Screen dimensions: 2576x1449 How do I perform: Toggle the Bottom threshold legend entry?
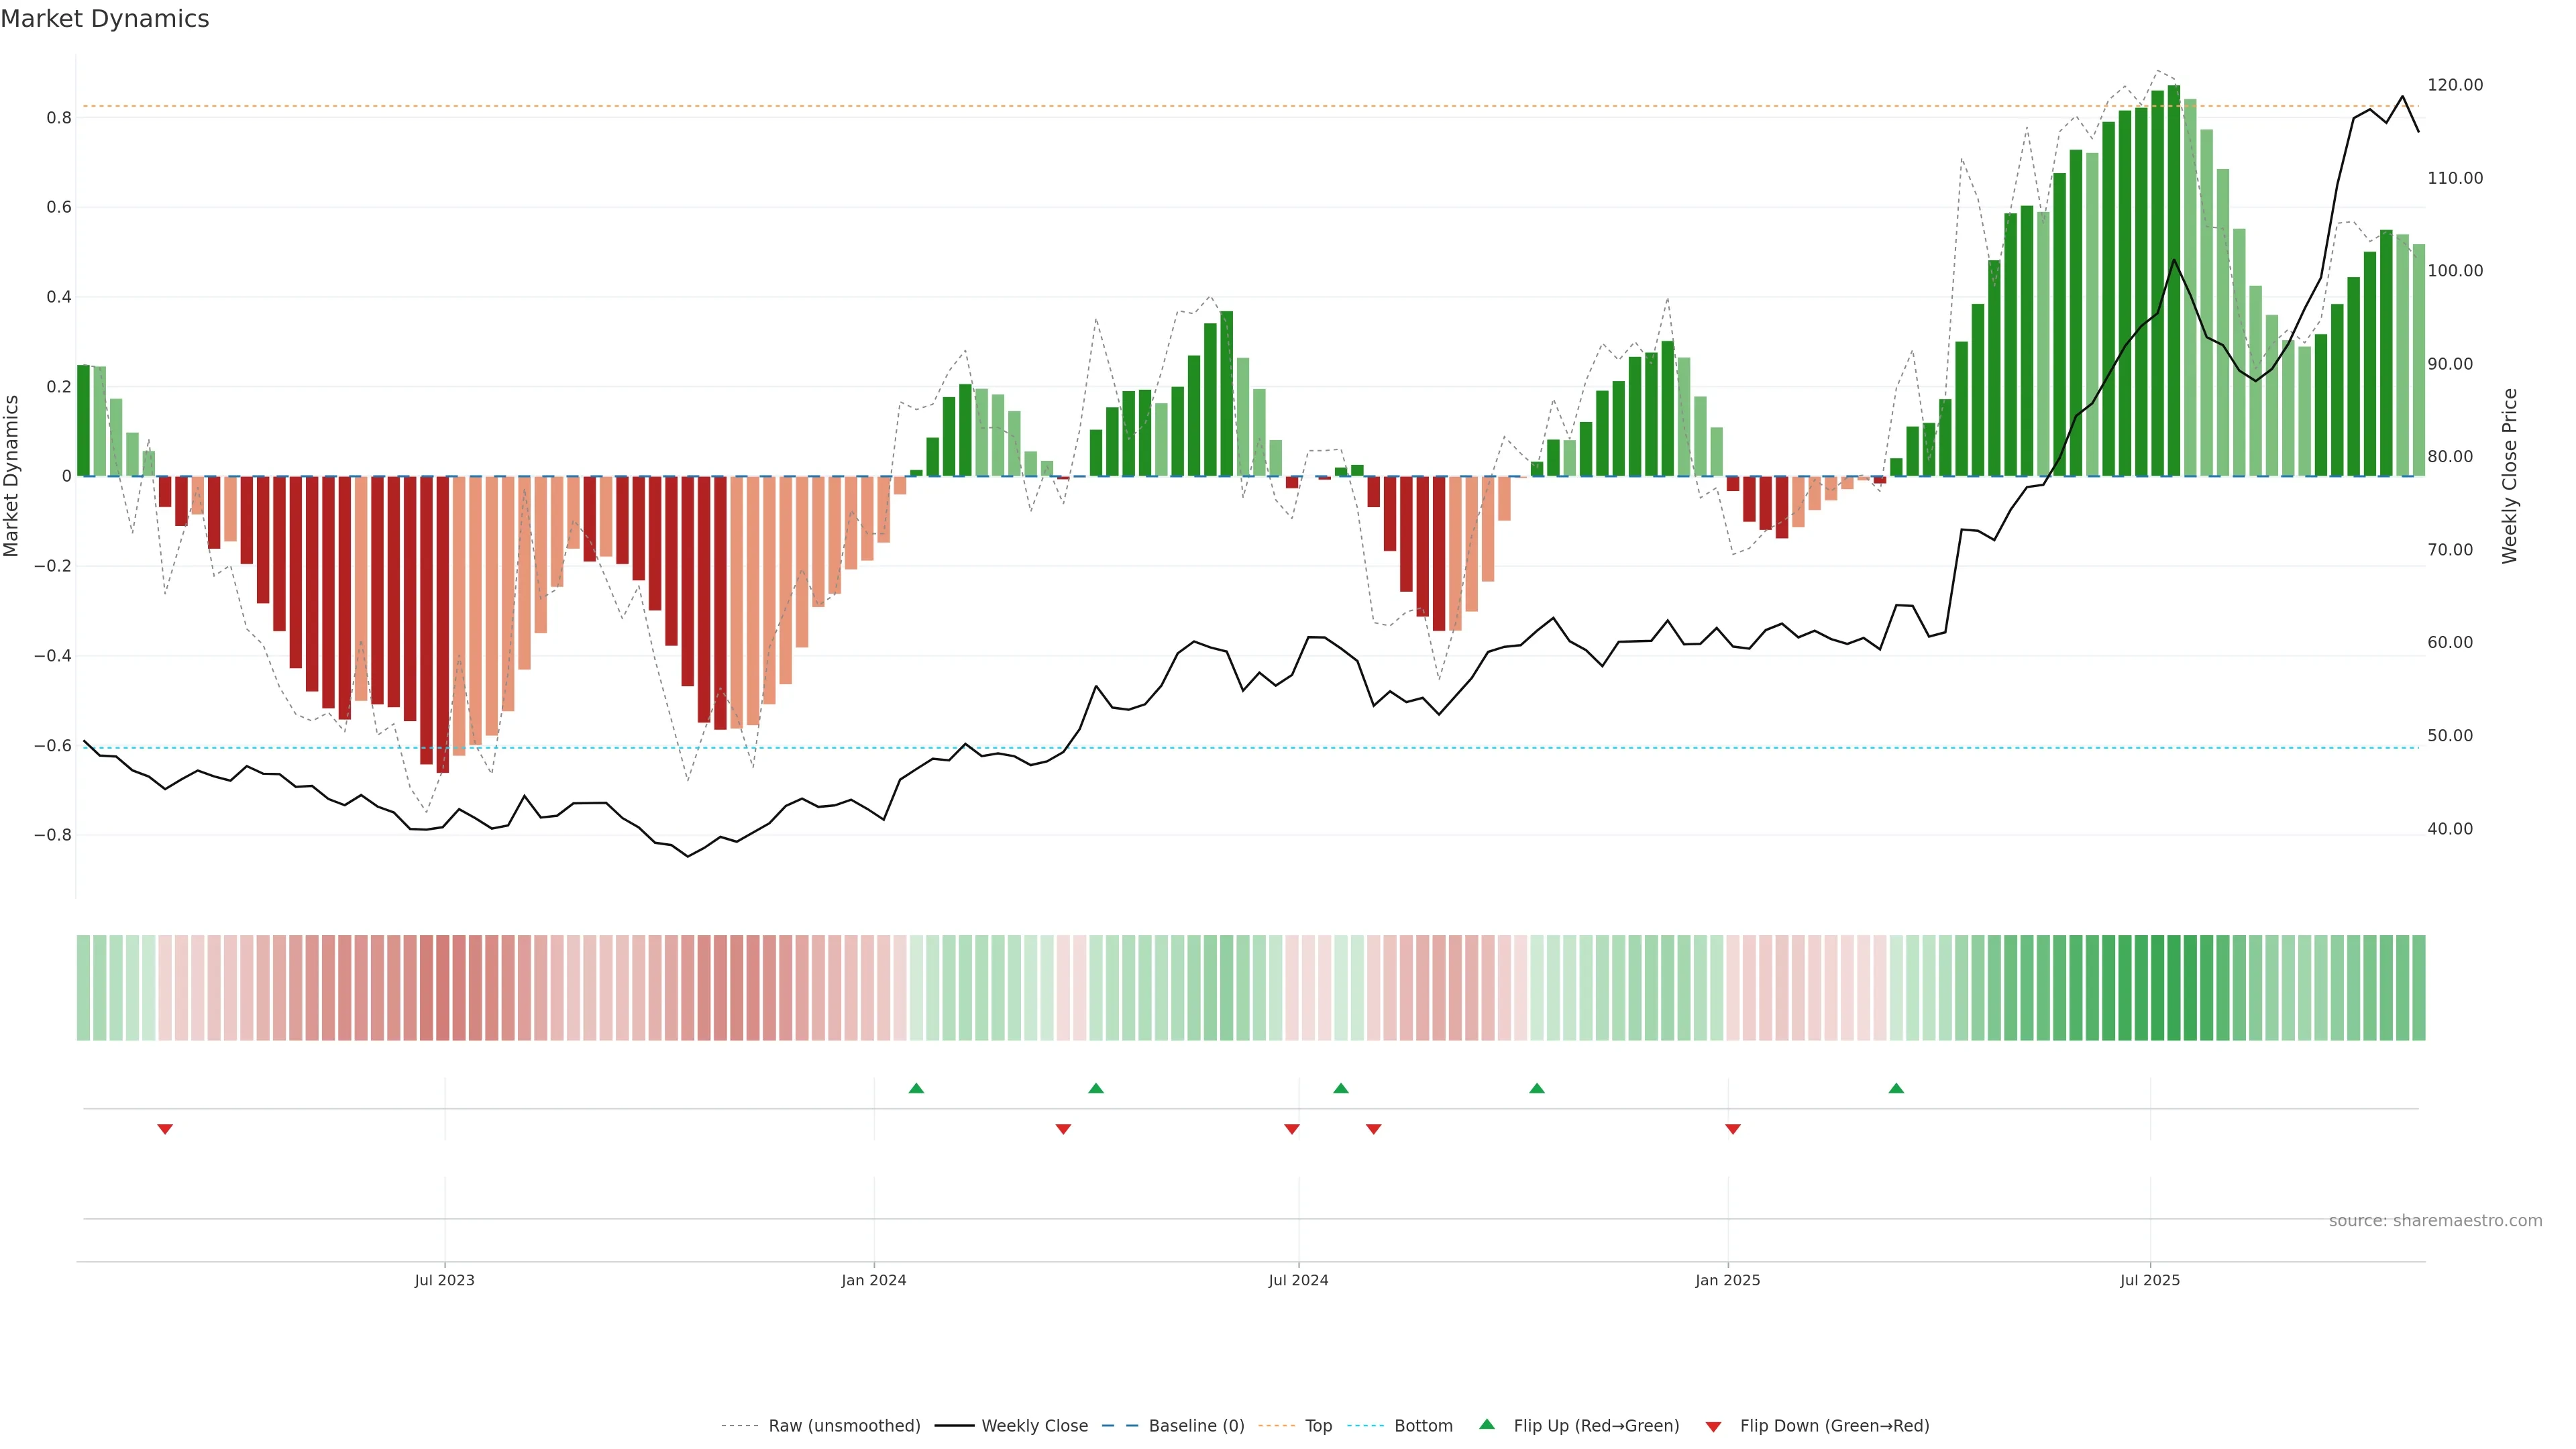[x=1423, y=1426]
